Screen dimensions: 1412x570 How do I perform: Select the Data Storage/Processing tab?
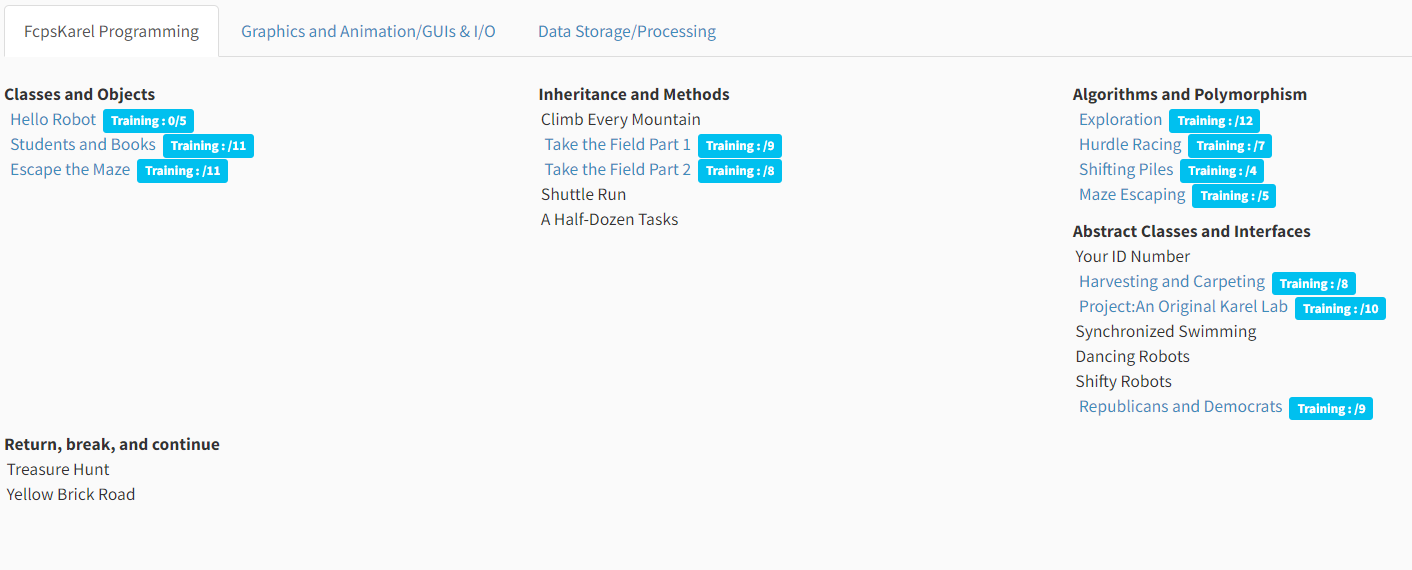627,31
